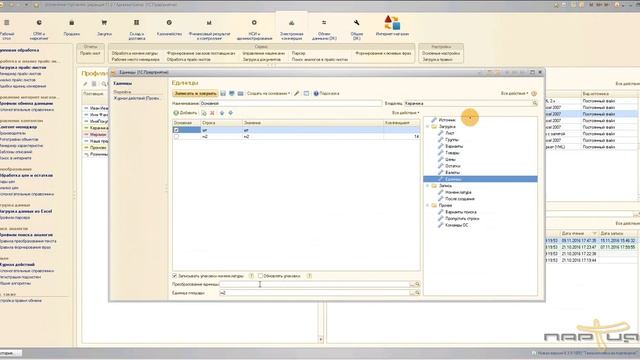Collapse the Прочее tree folder
The height and width of the screenshot is (360, 640).
(x=428, y=205)
